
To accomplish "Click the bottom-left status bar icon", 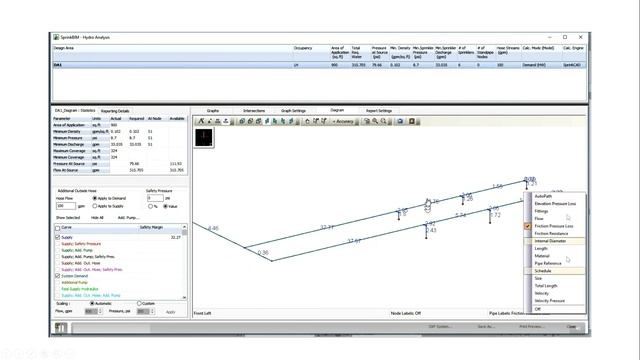I will [61, 327].
